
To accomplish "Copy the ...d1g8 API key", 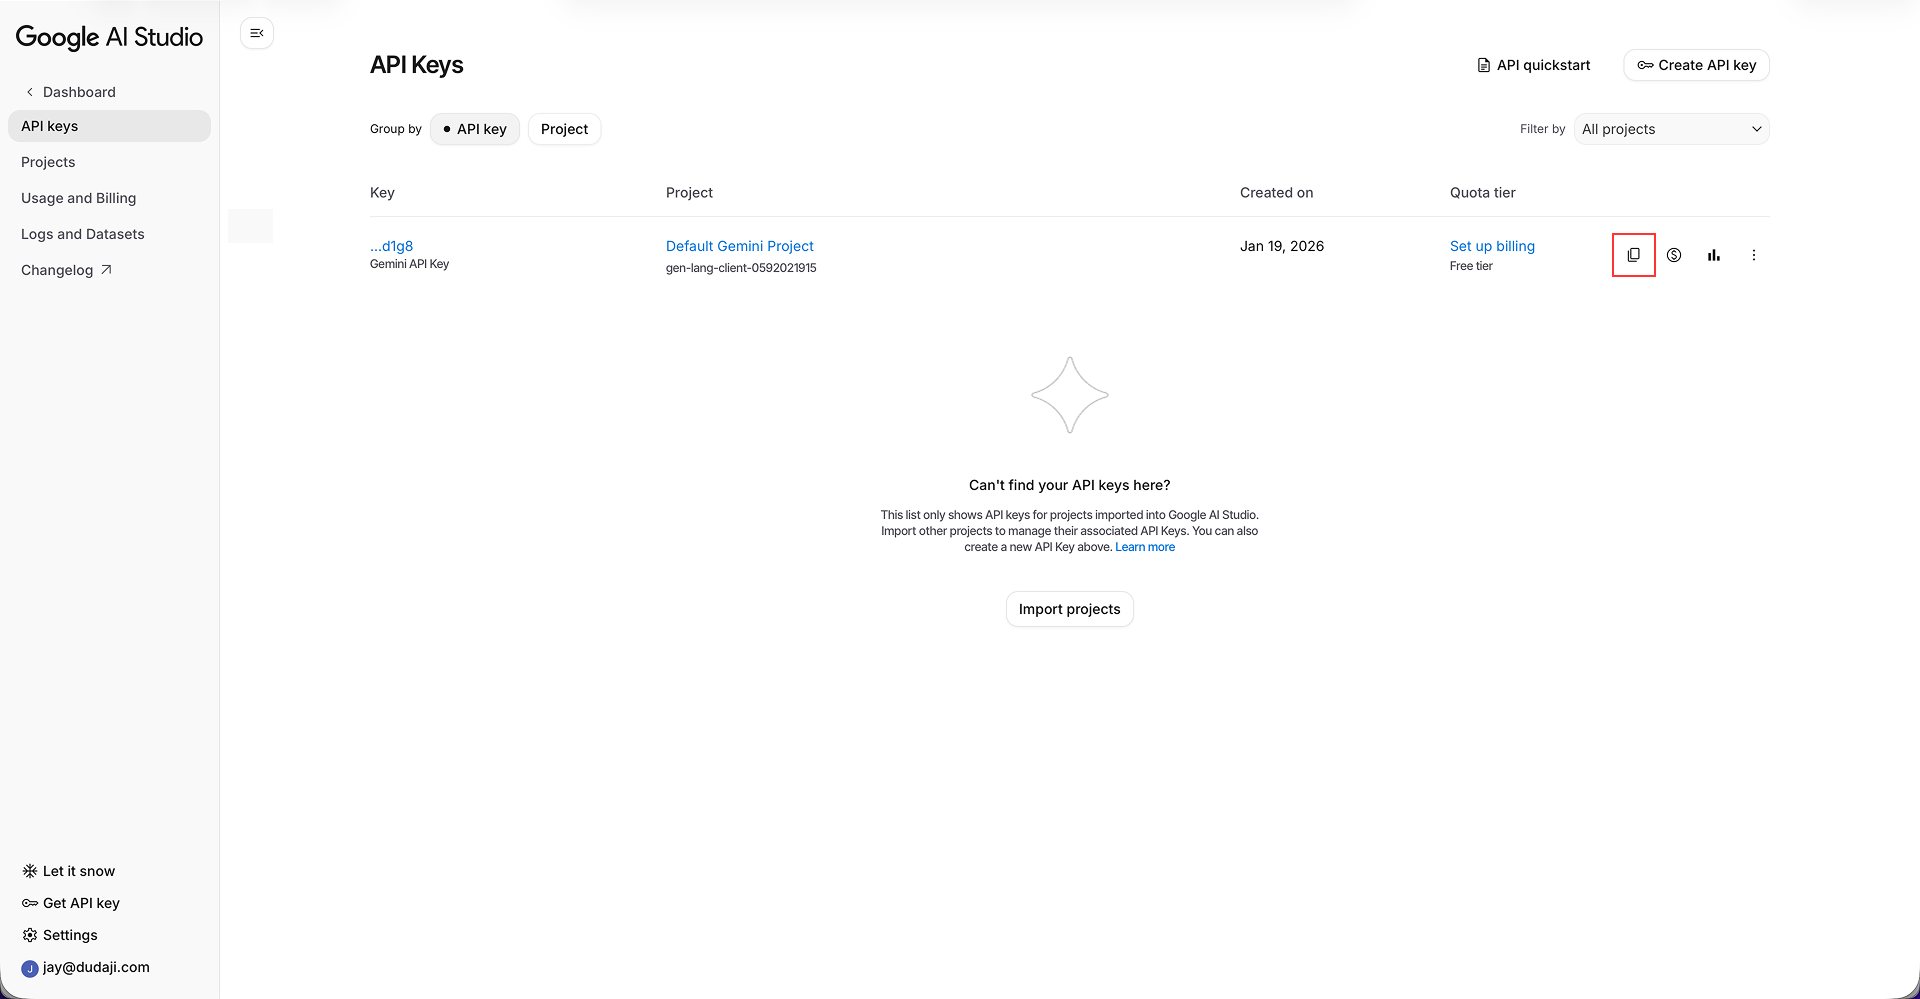I will 1633,255.
